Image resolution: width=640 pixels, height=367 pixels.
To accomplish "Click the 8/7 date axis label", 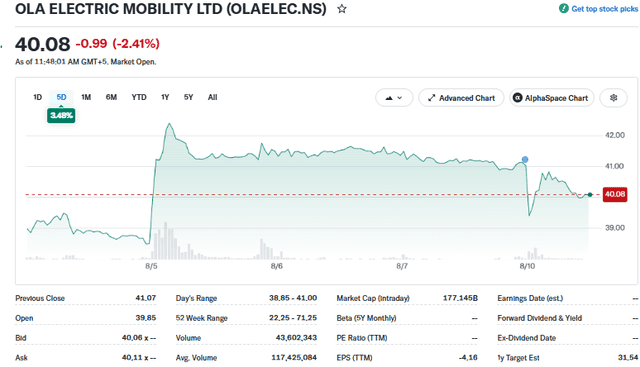I will (x=402, y=267).
